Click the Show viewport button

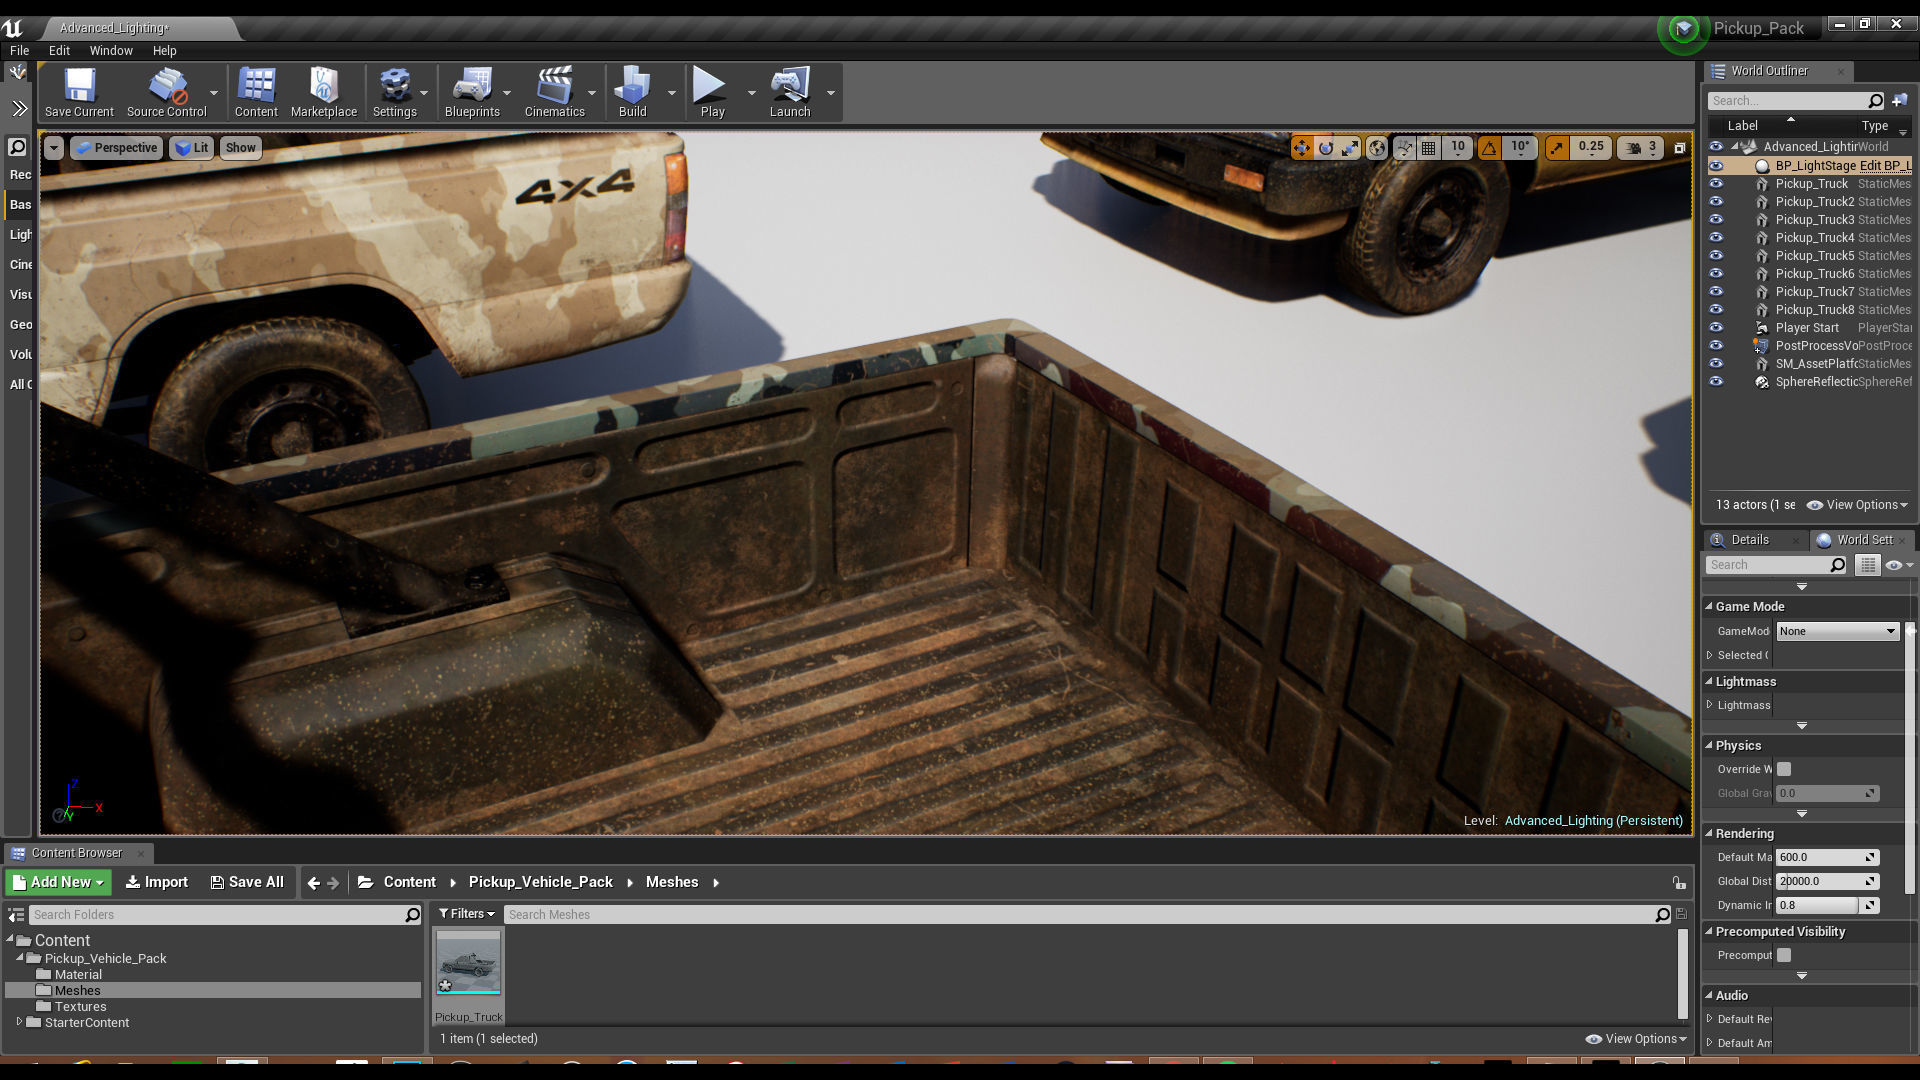(240, 148)
